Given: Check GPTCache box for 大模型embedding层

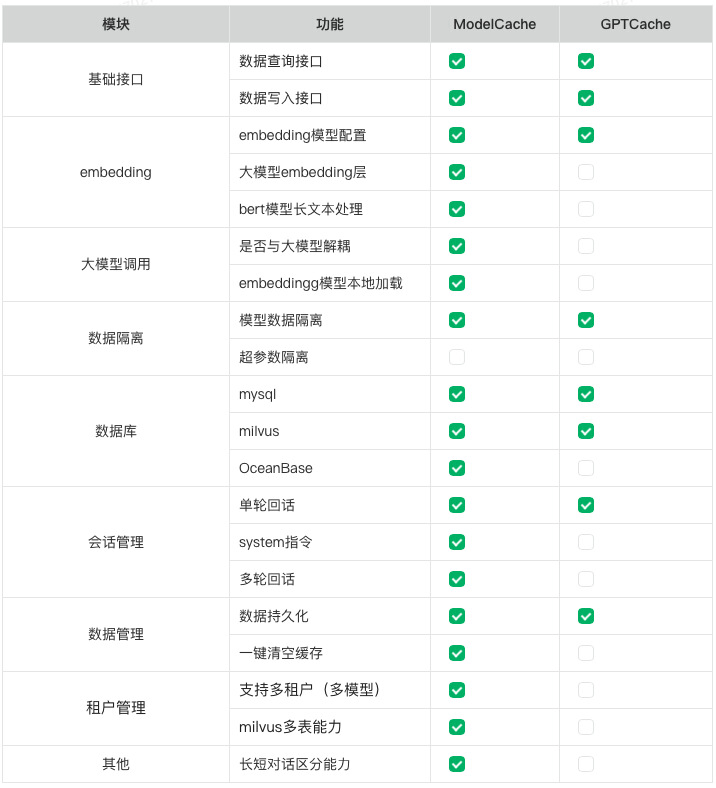Looking at the screenshot, I should tap(586, 172).
